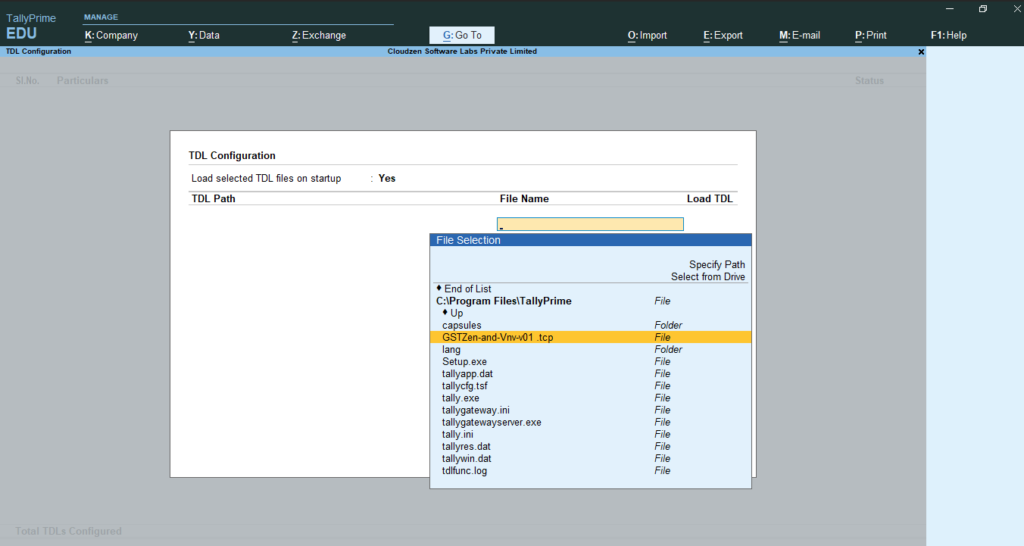
Task: Open the P: Print menu
Action: coord(871,35)
